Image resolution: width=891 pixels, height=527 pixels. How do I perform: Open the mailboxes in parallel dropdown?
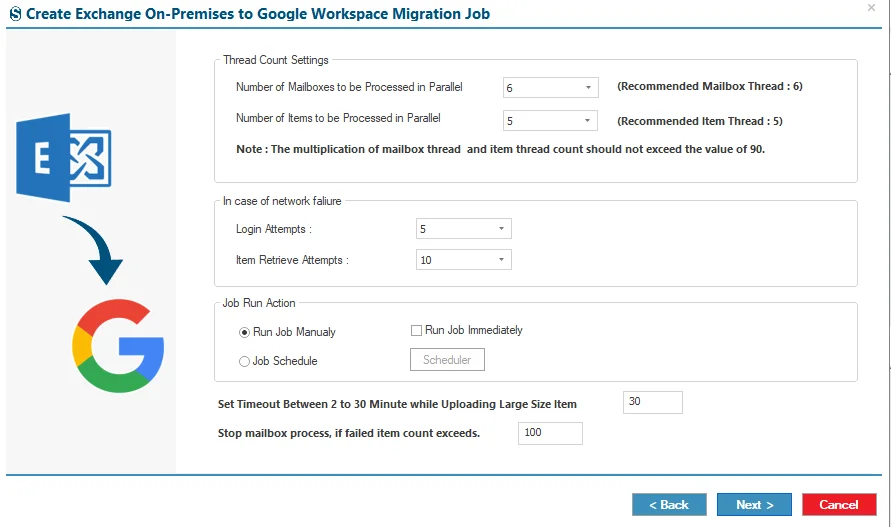click(x=550, y=88)
